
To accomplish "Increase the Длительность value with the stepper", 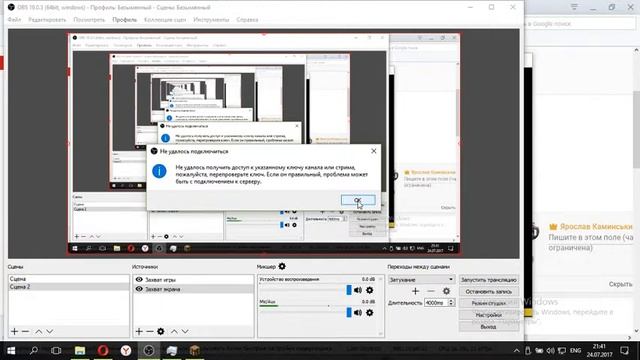I will (451, 301).
